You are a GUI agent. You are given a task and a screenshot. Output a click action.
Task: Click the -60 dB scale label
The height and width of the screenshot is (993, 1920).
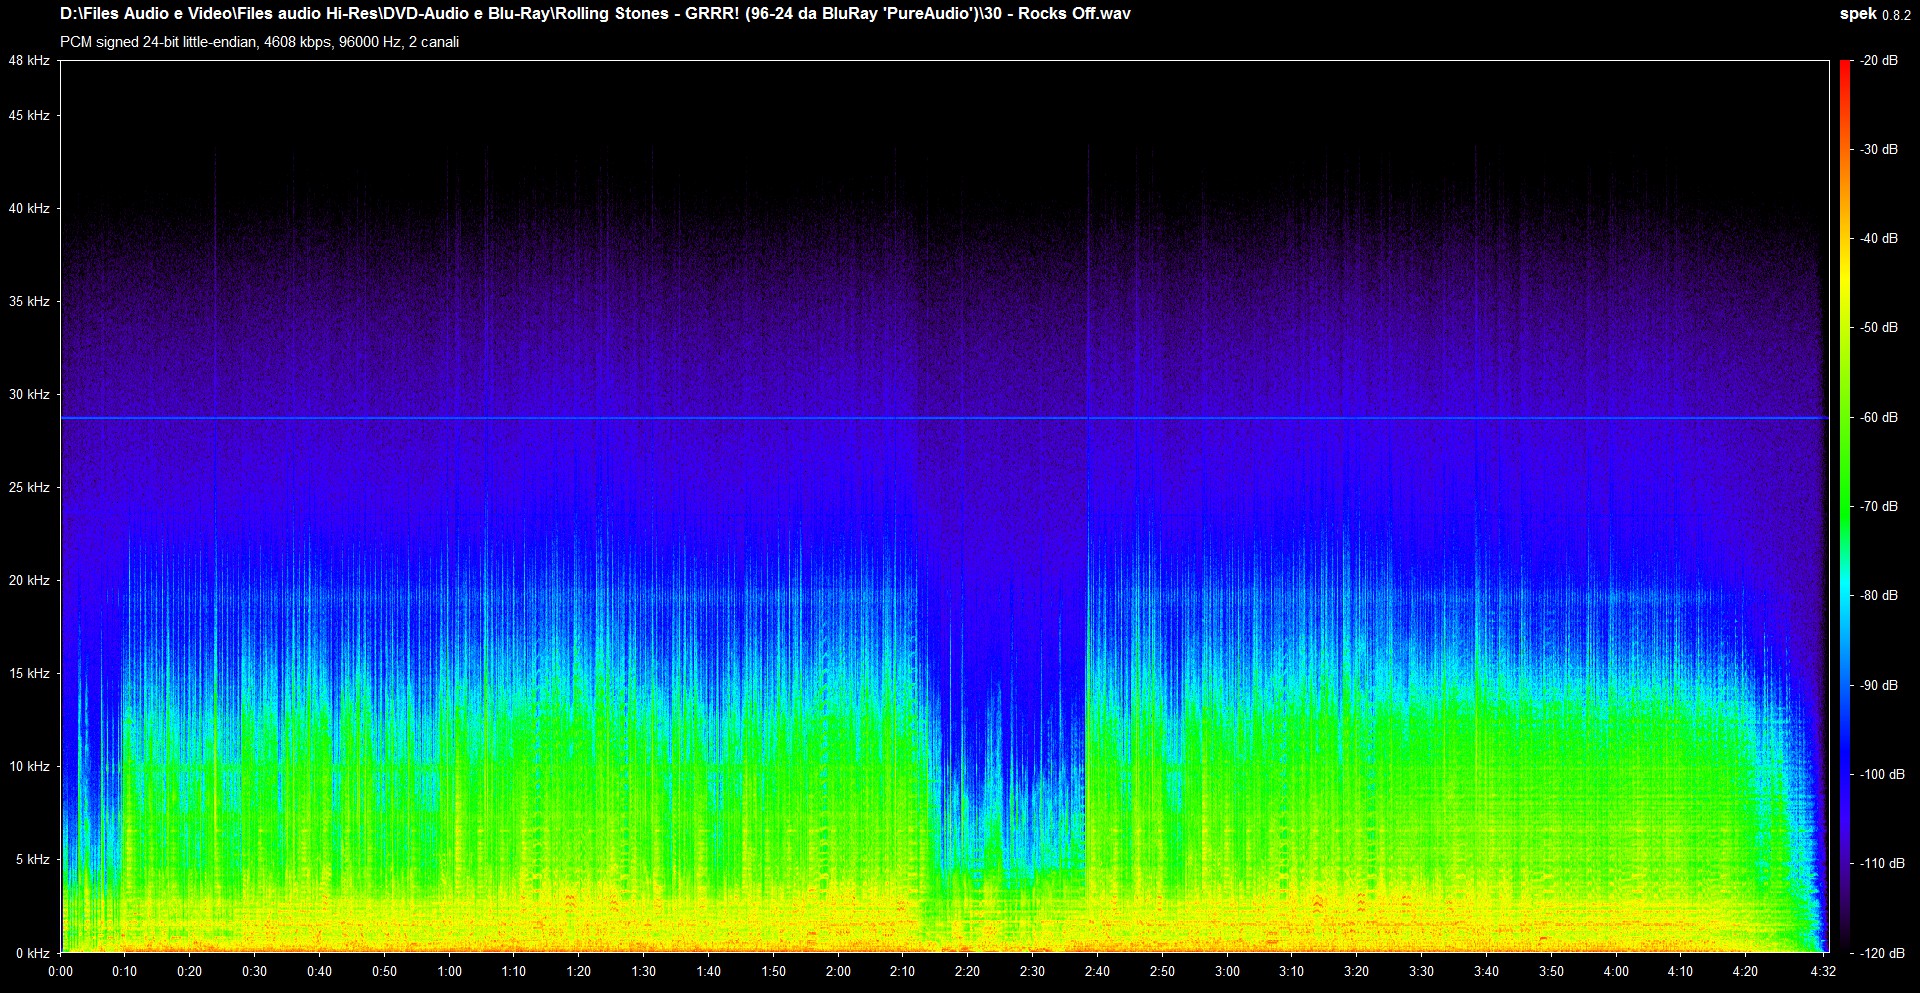1879,418
